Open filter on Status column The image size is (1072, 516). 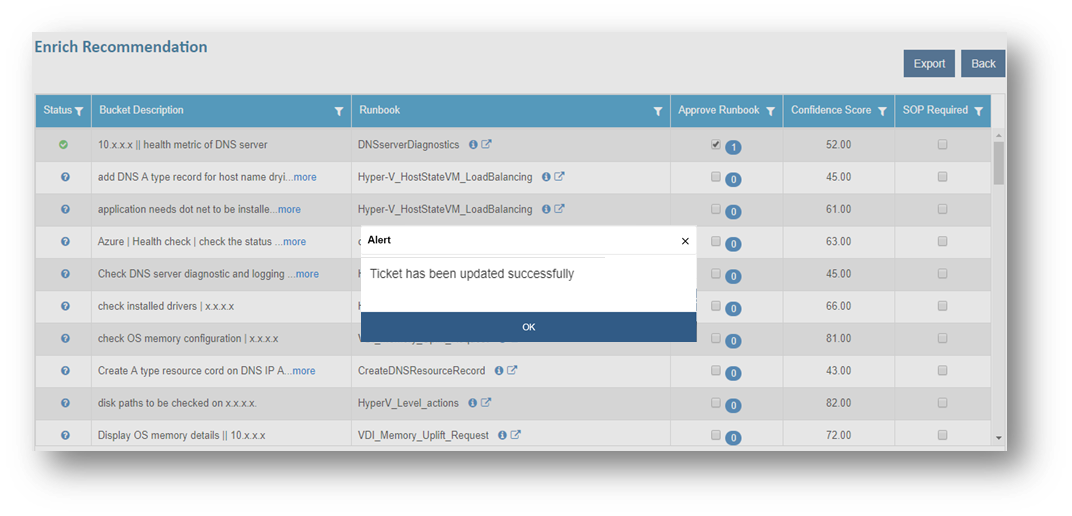(x=79, y=111)
